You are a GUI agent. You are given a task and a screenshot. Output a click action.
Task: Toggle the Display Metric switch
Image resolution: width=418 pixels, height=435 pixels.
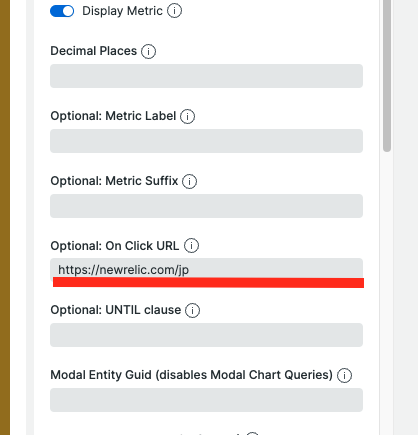point(62,11)
